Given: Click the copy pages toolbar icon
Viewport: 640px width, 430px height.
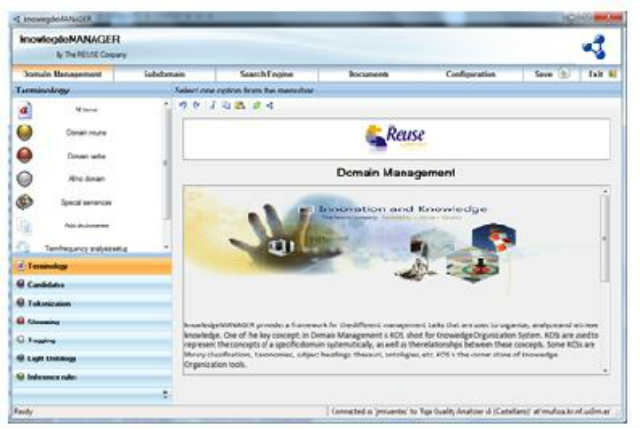Looking at the screenshot, I should [x=226, y=105].
